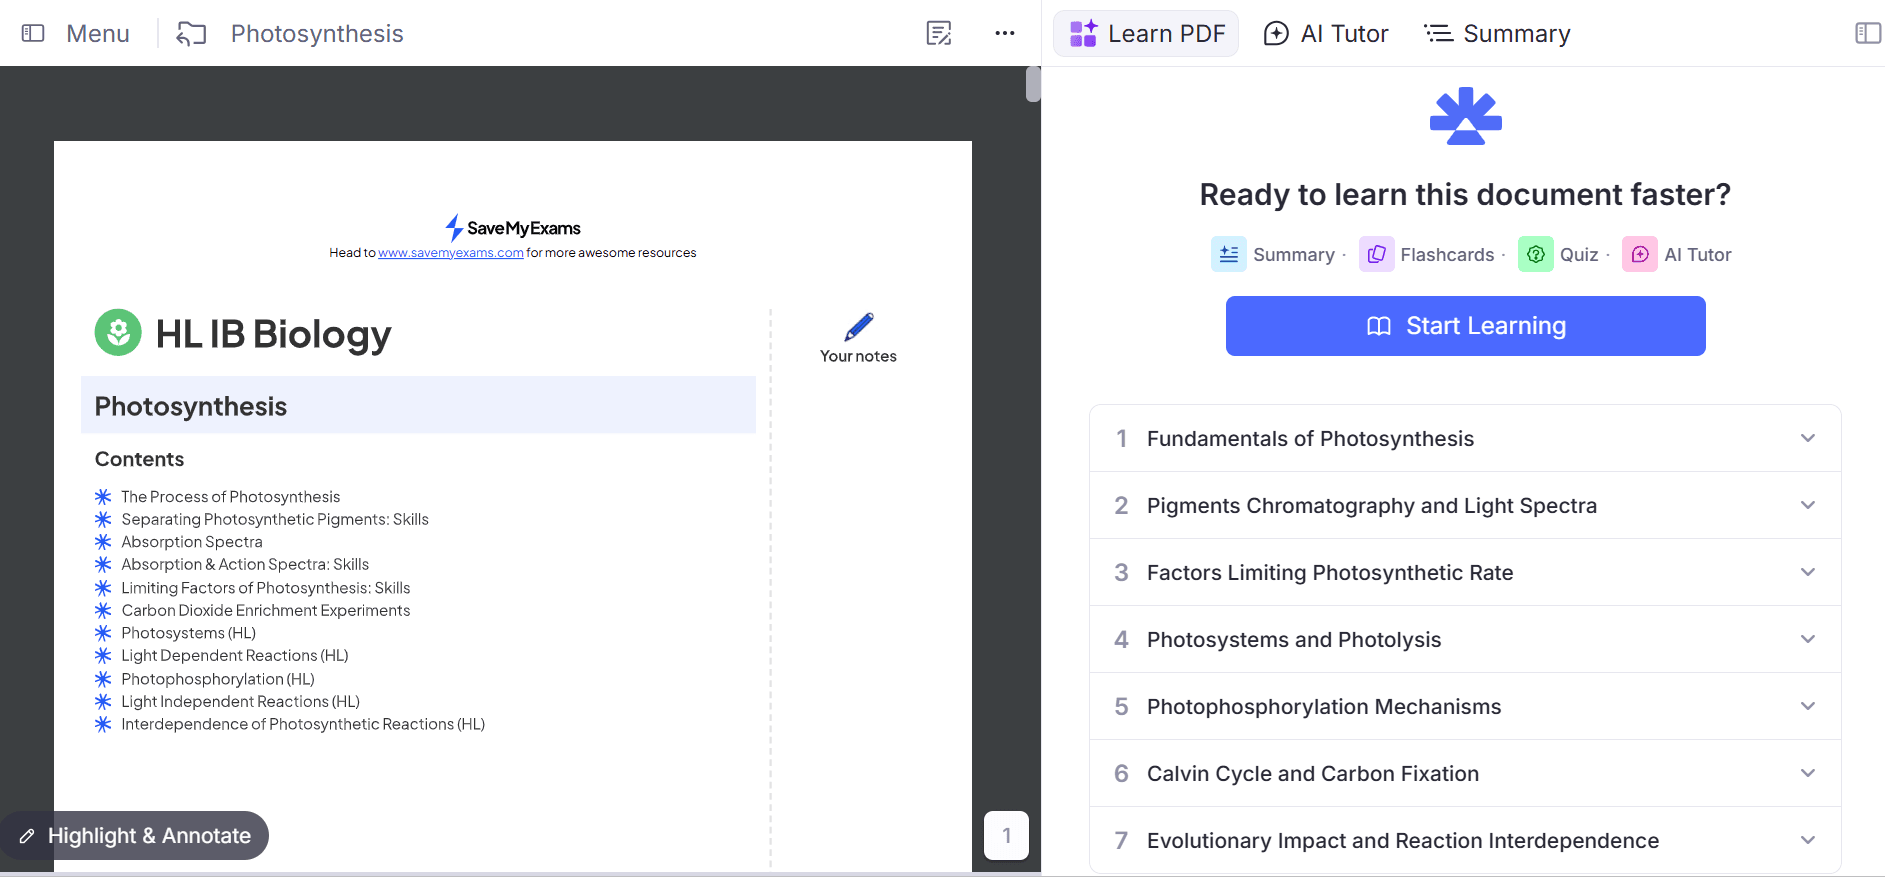This screenshot has height=877, width=1885.
Task: Click the Contents heading in the PDF
Action: [139, 459]
